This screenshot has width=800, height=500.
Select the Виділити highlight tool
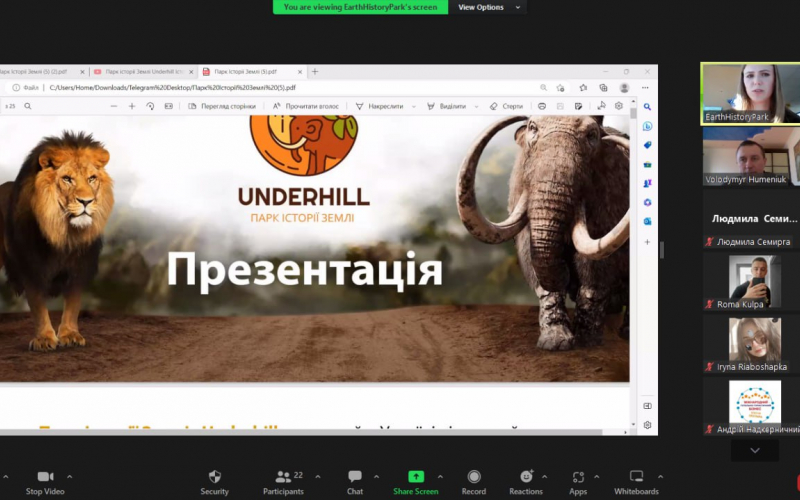coord(446,106)
